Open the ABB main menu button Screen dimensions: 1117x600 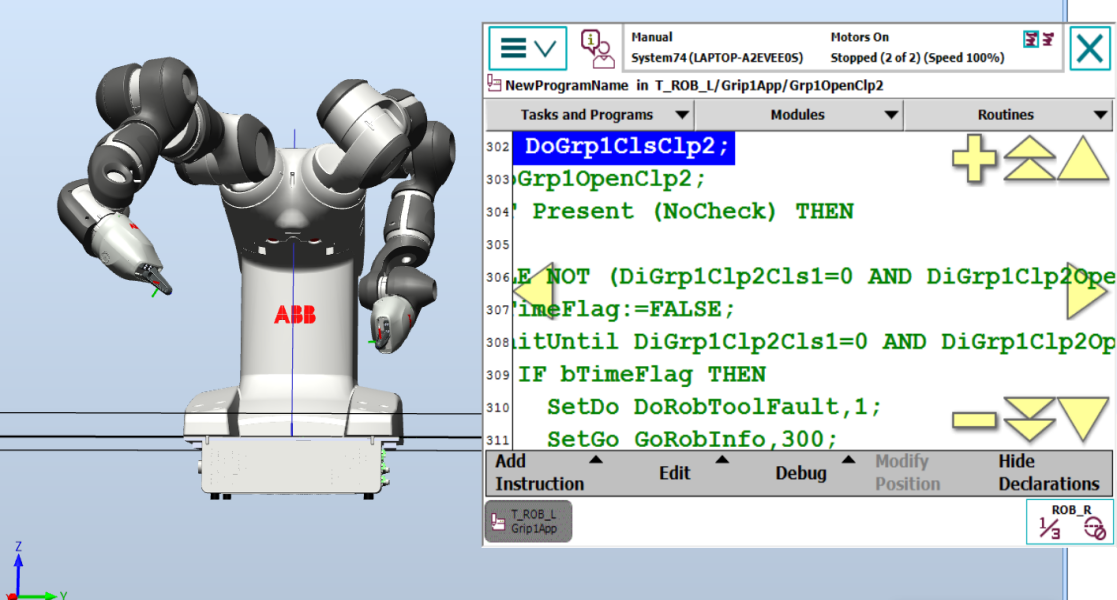(x=528, y=48)
